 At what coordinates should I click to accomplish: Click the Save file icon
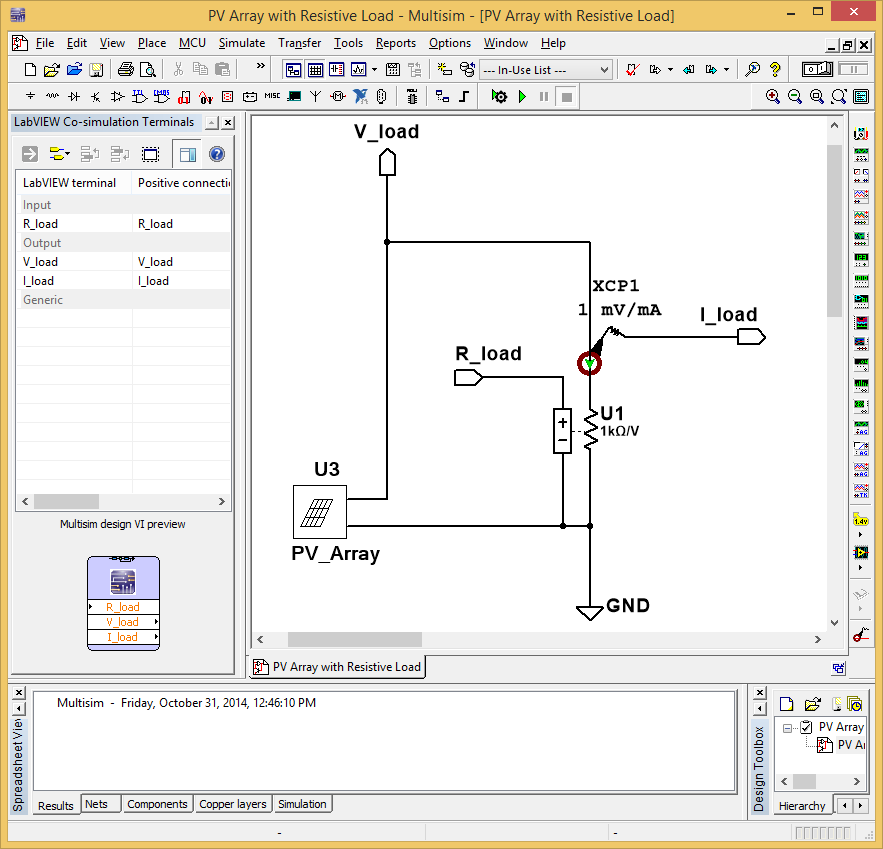[96, 70]
